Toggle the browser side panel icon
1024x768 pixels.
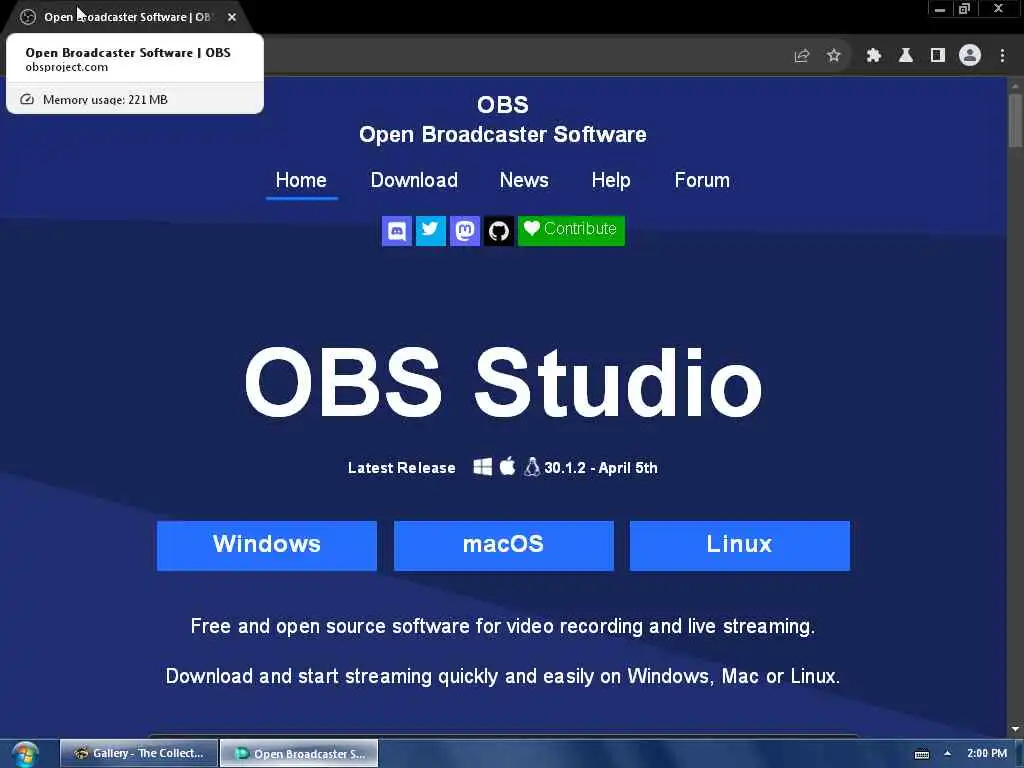click(x=938, y=56)
